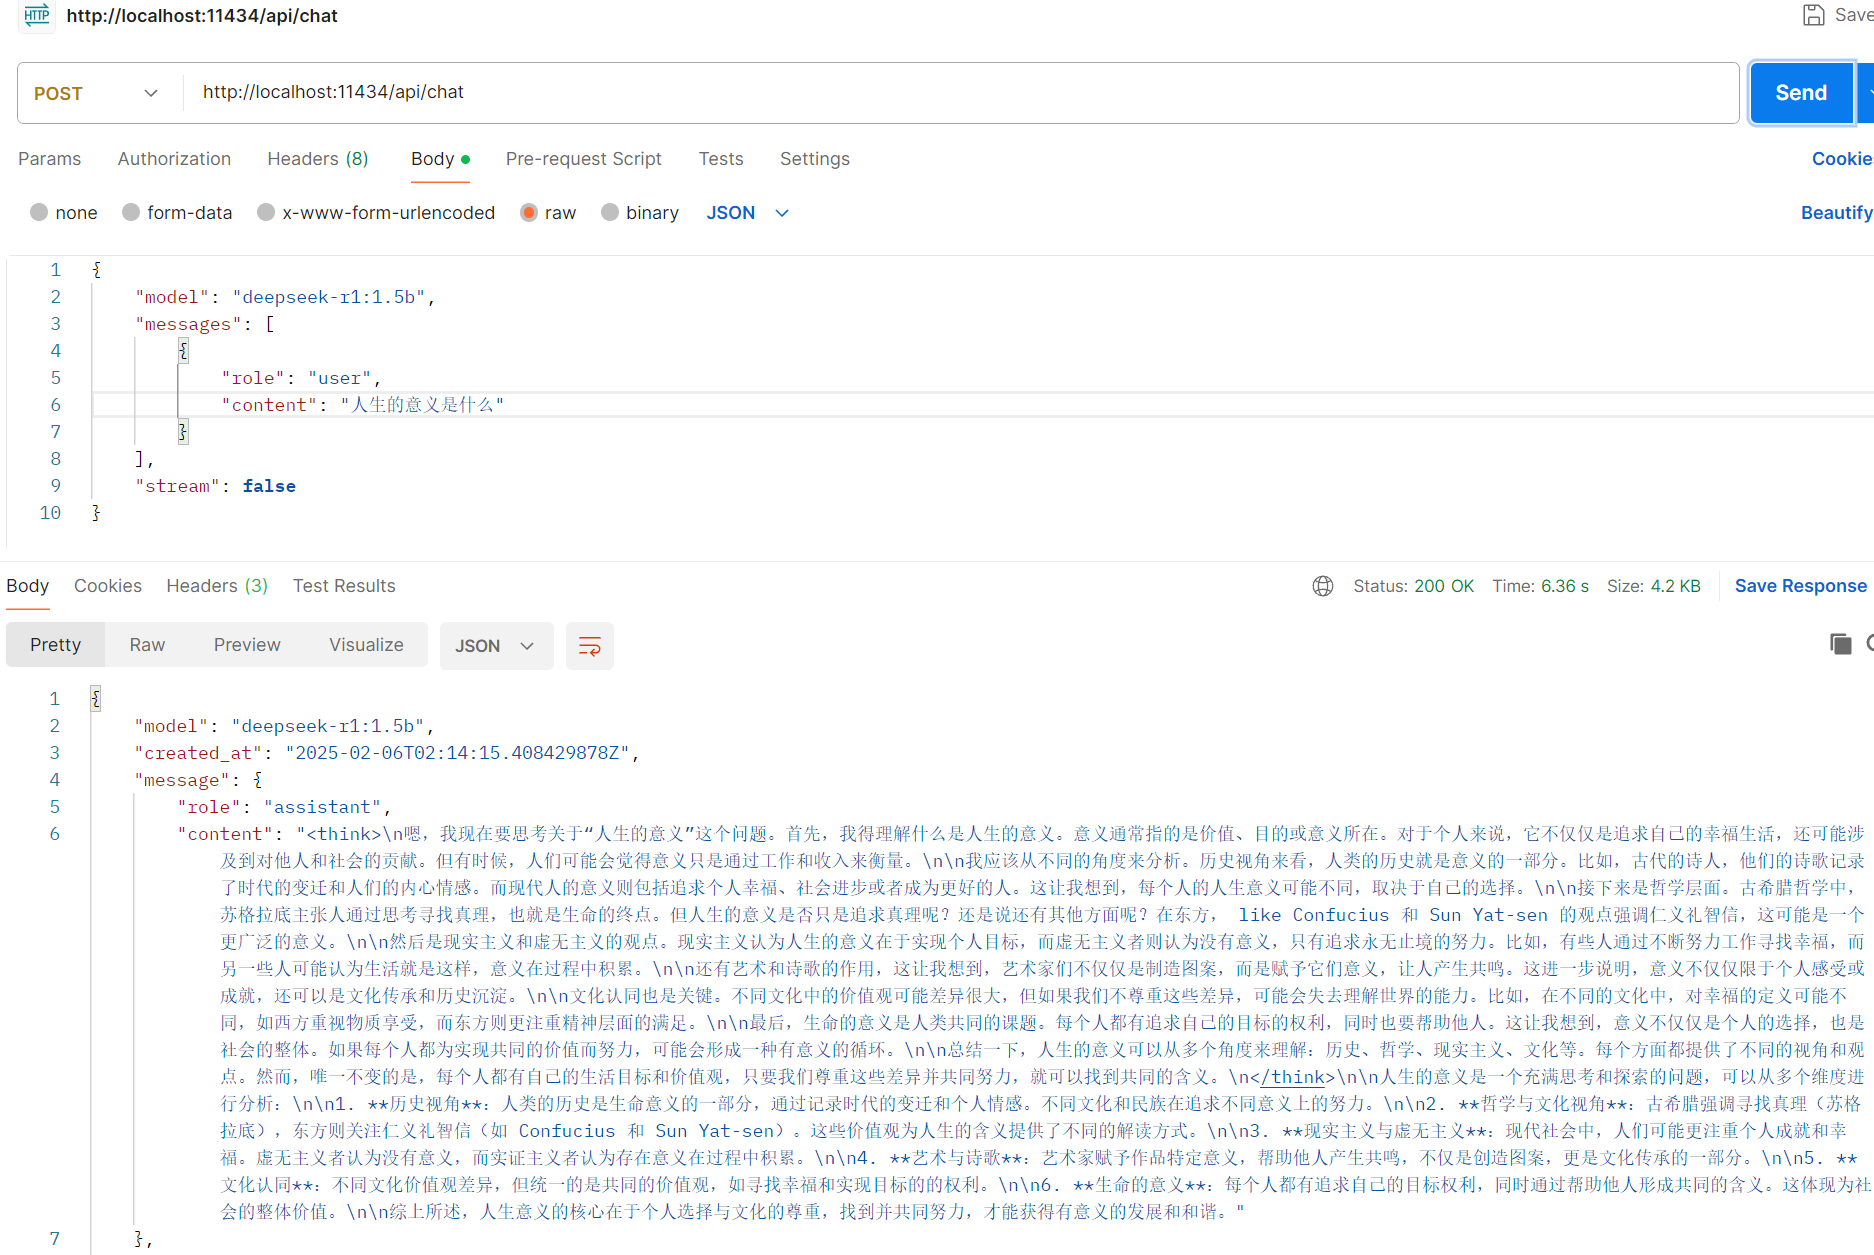Open the Cookies link at right
The width and height of the screenshot is (1874, 1255).
(x=1842, y=159)
